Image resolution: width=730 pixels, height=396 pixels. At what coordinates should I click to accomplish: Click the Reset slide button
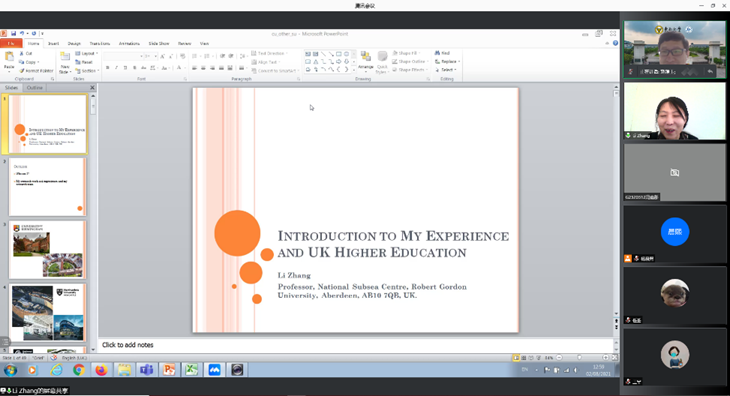[84, 62]
